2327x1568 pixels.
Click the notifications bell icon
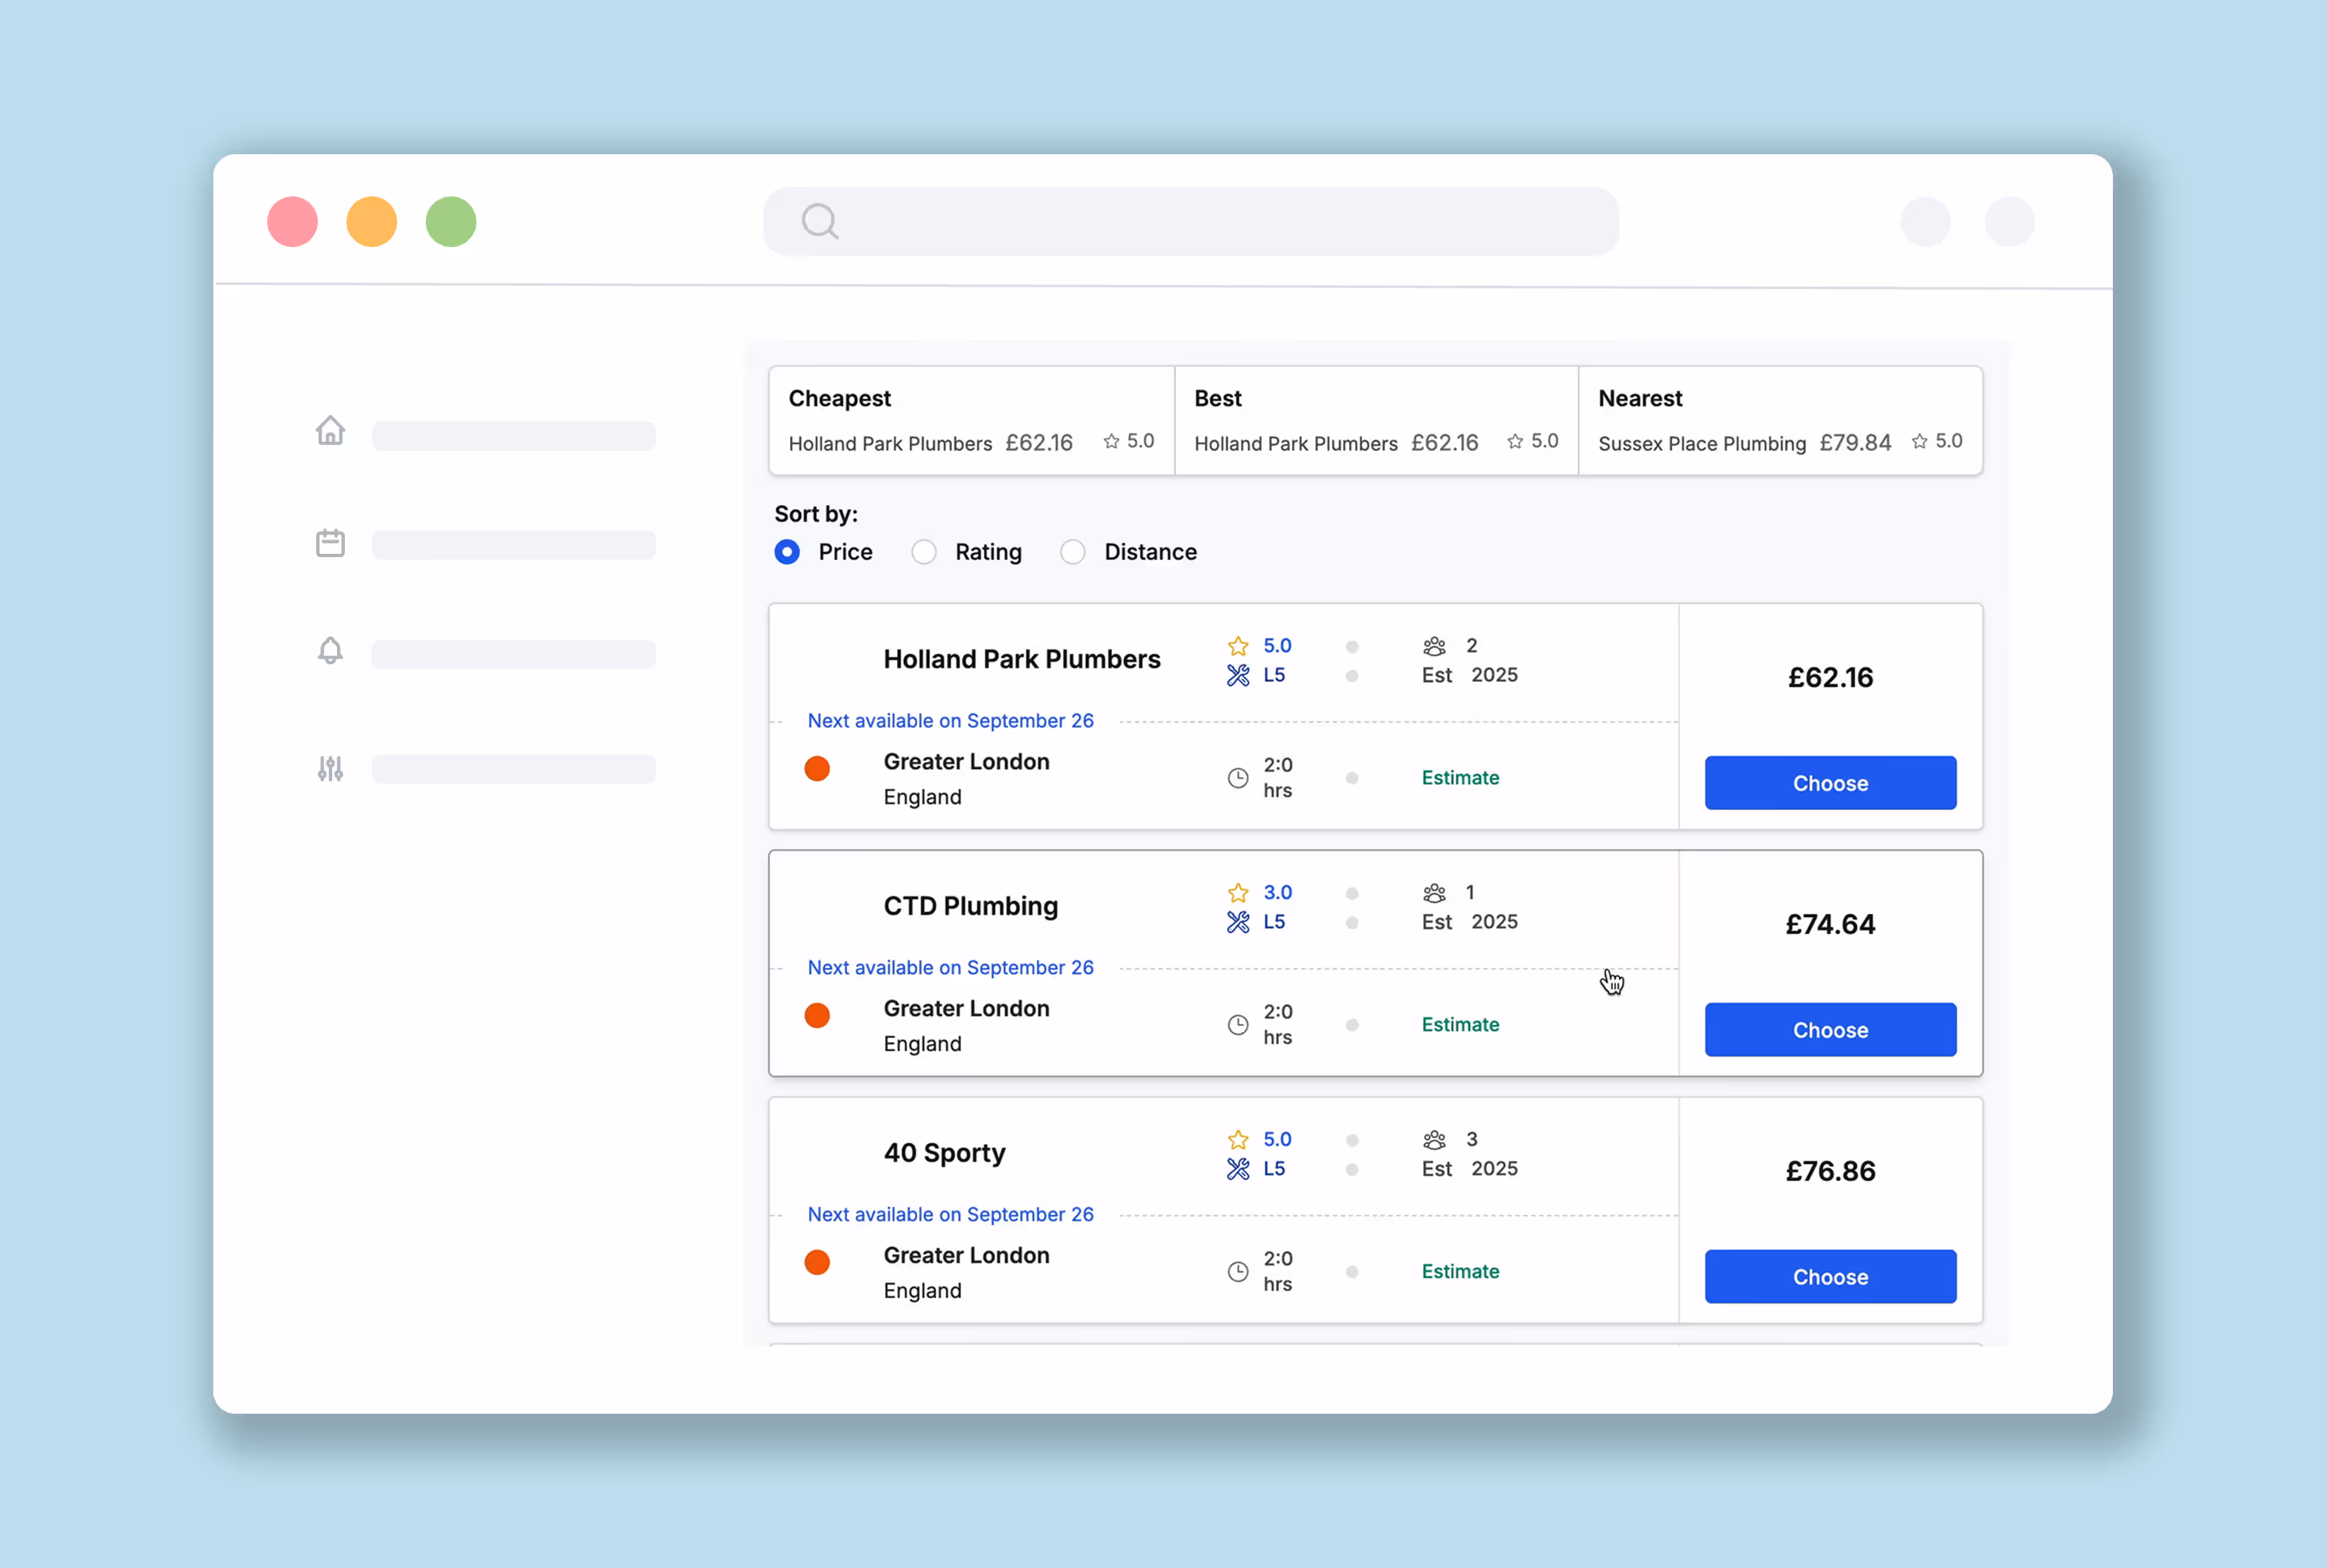330,651
